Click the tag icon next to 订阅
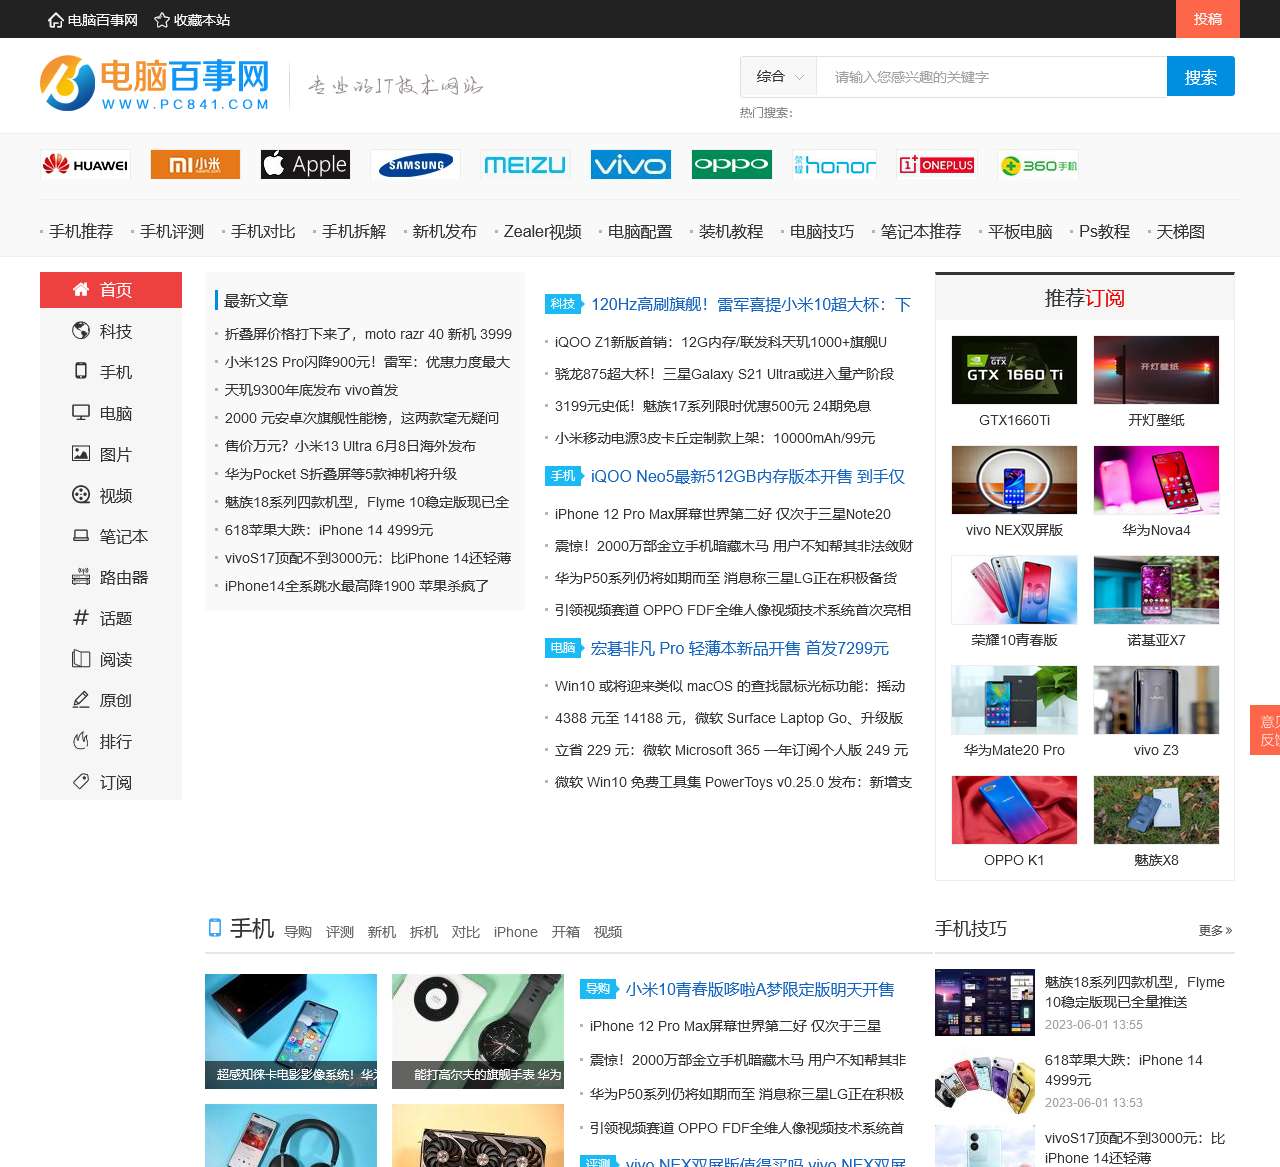 click(x=81, y=781)
